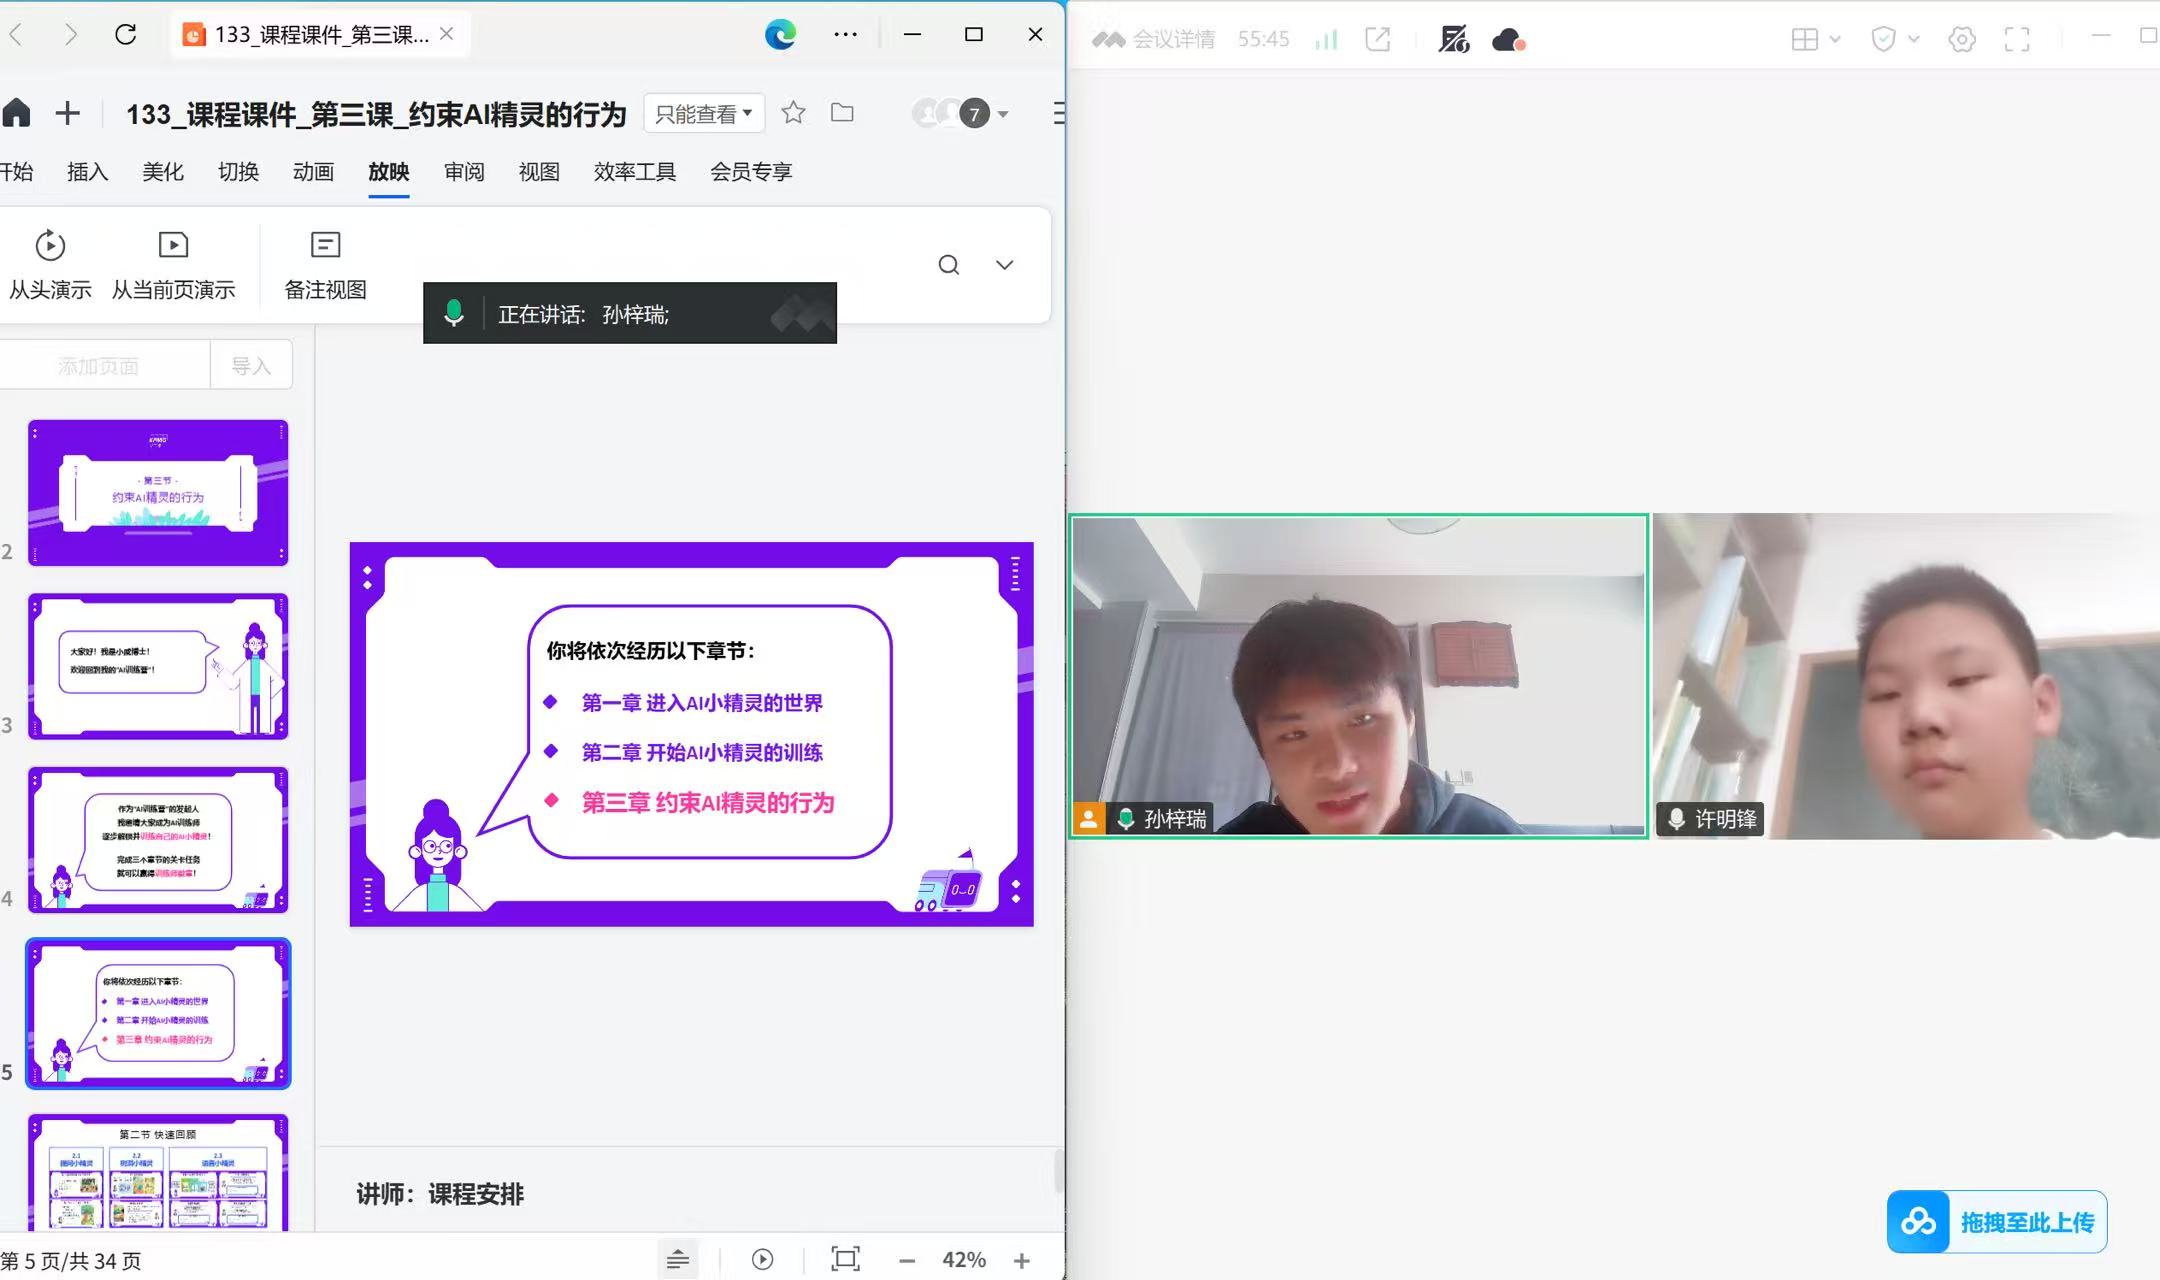Switch to the 动画 tab
The width and height of the screenshot is (2160, 1280).
point(313,172)
